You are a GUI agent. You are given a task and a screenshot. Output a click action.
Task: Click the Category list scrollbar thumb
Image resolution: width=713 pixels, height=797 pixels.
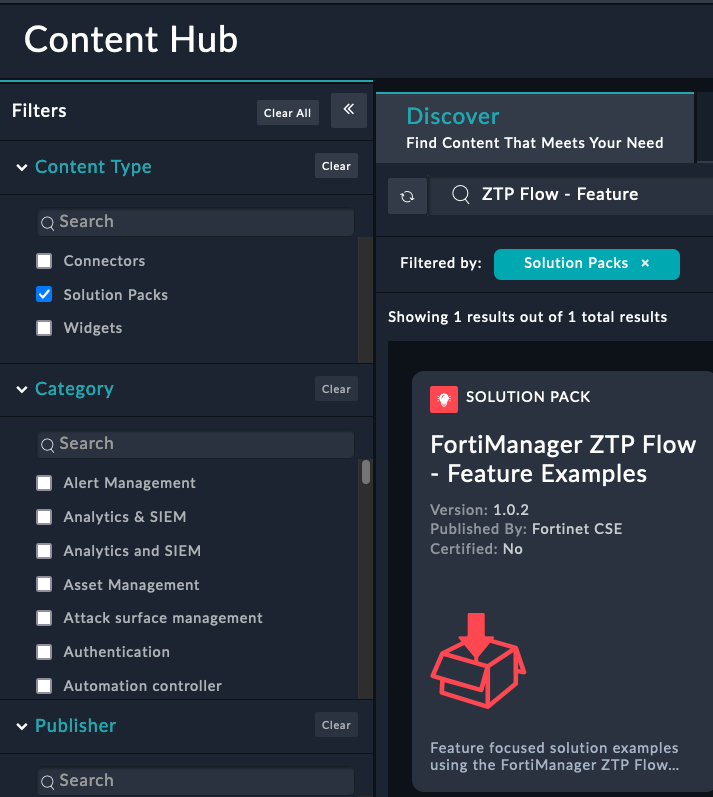(366, 472)
